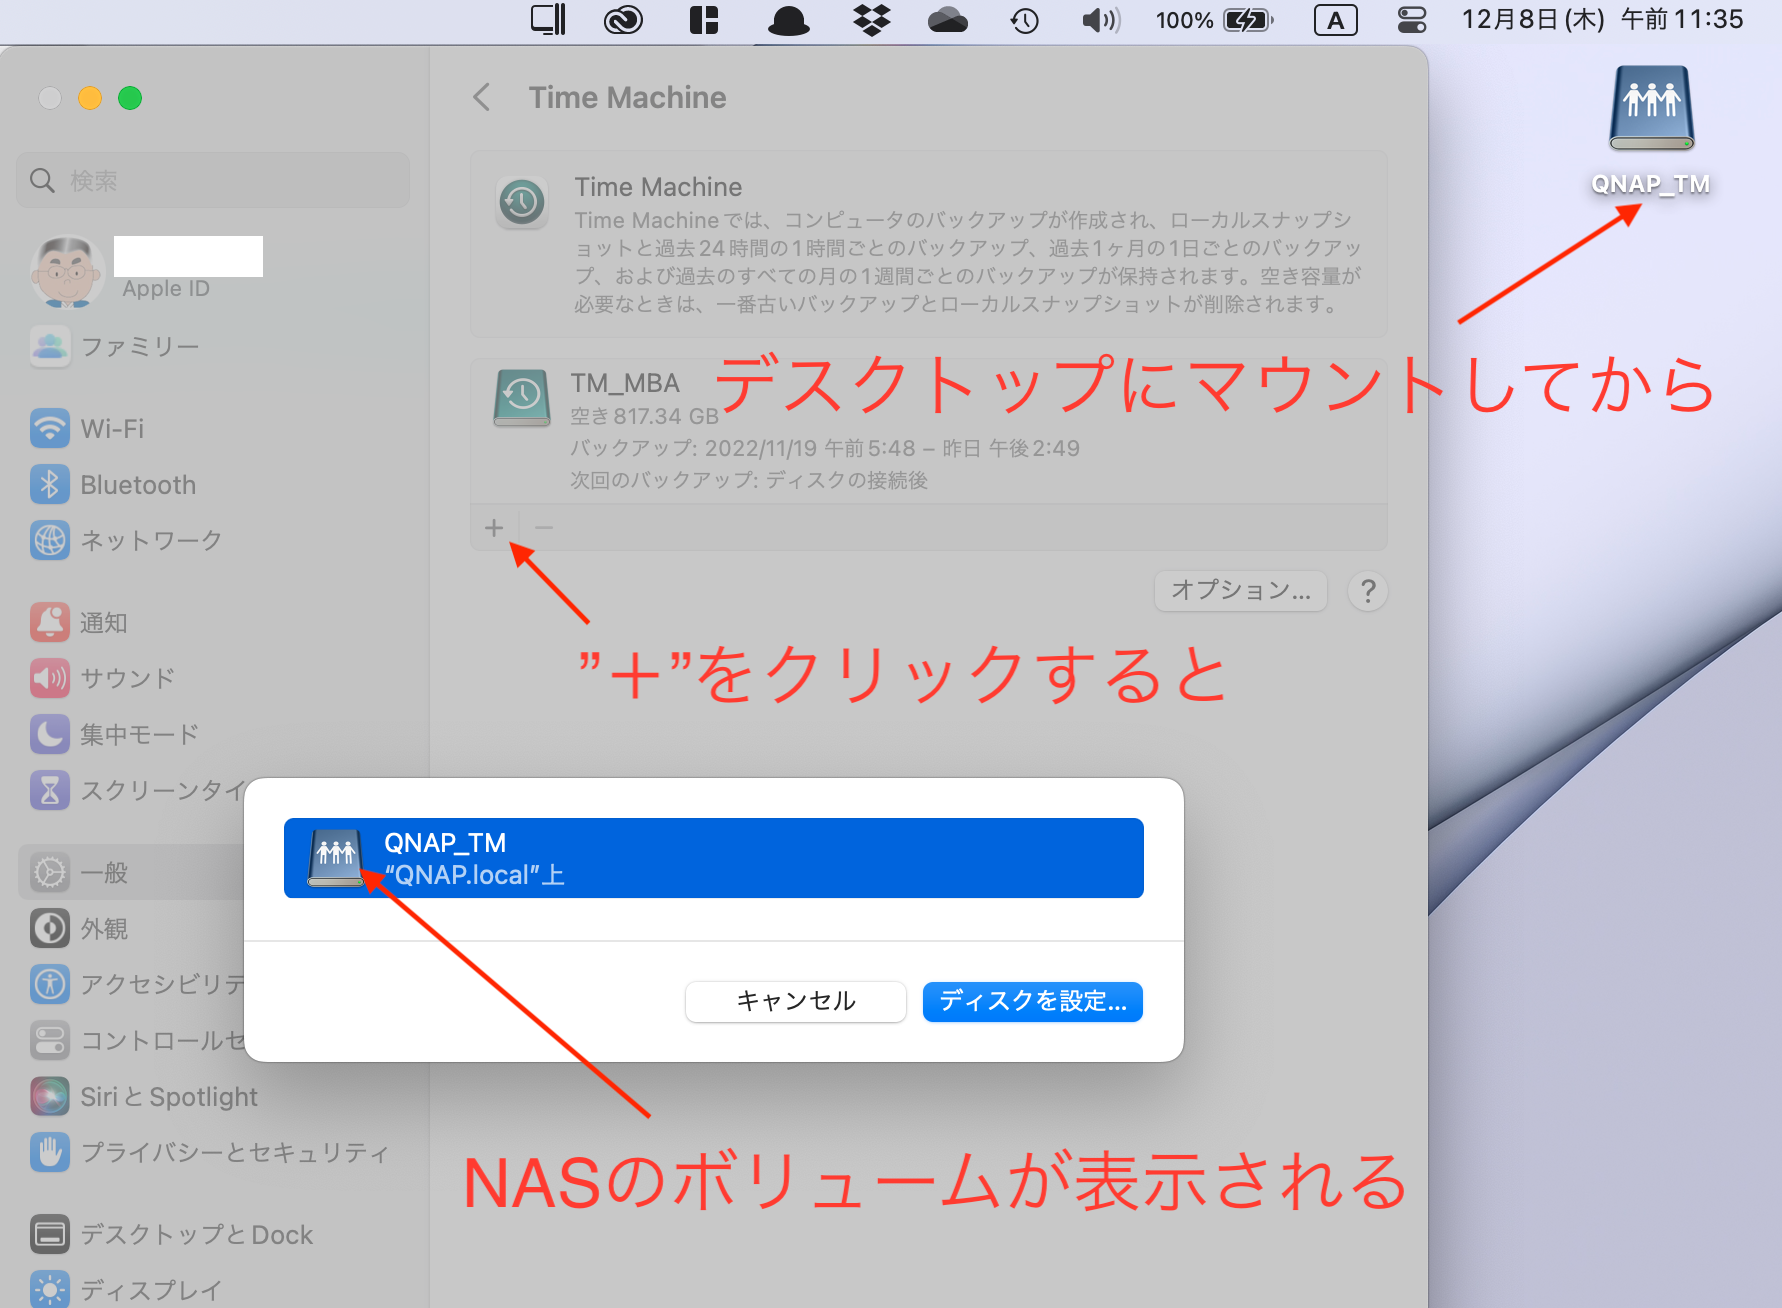Click the green zoom window button
This screenshot has height=1308, width=1782.
(130, 98)
